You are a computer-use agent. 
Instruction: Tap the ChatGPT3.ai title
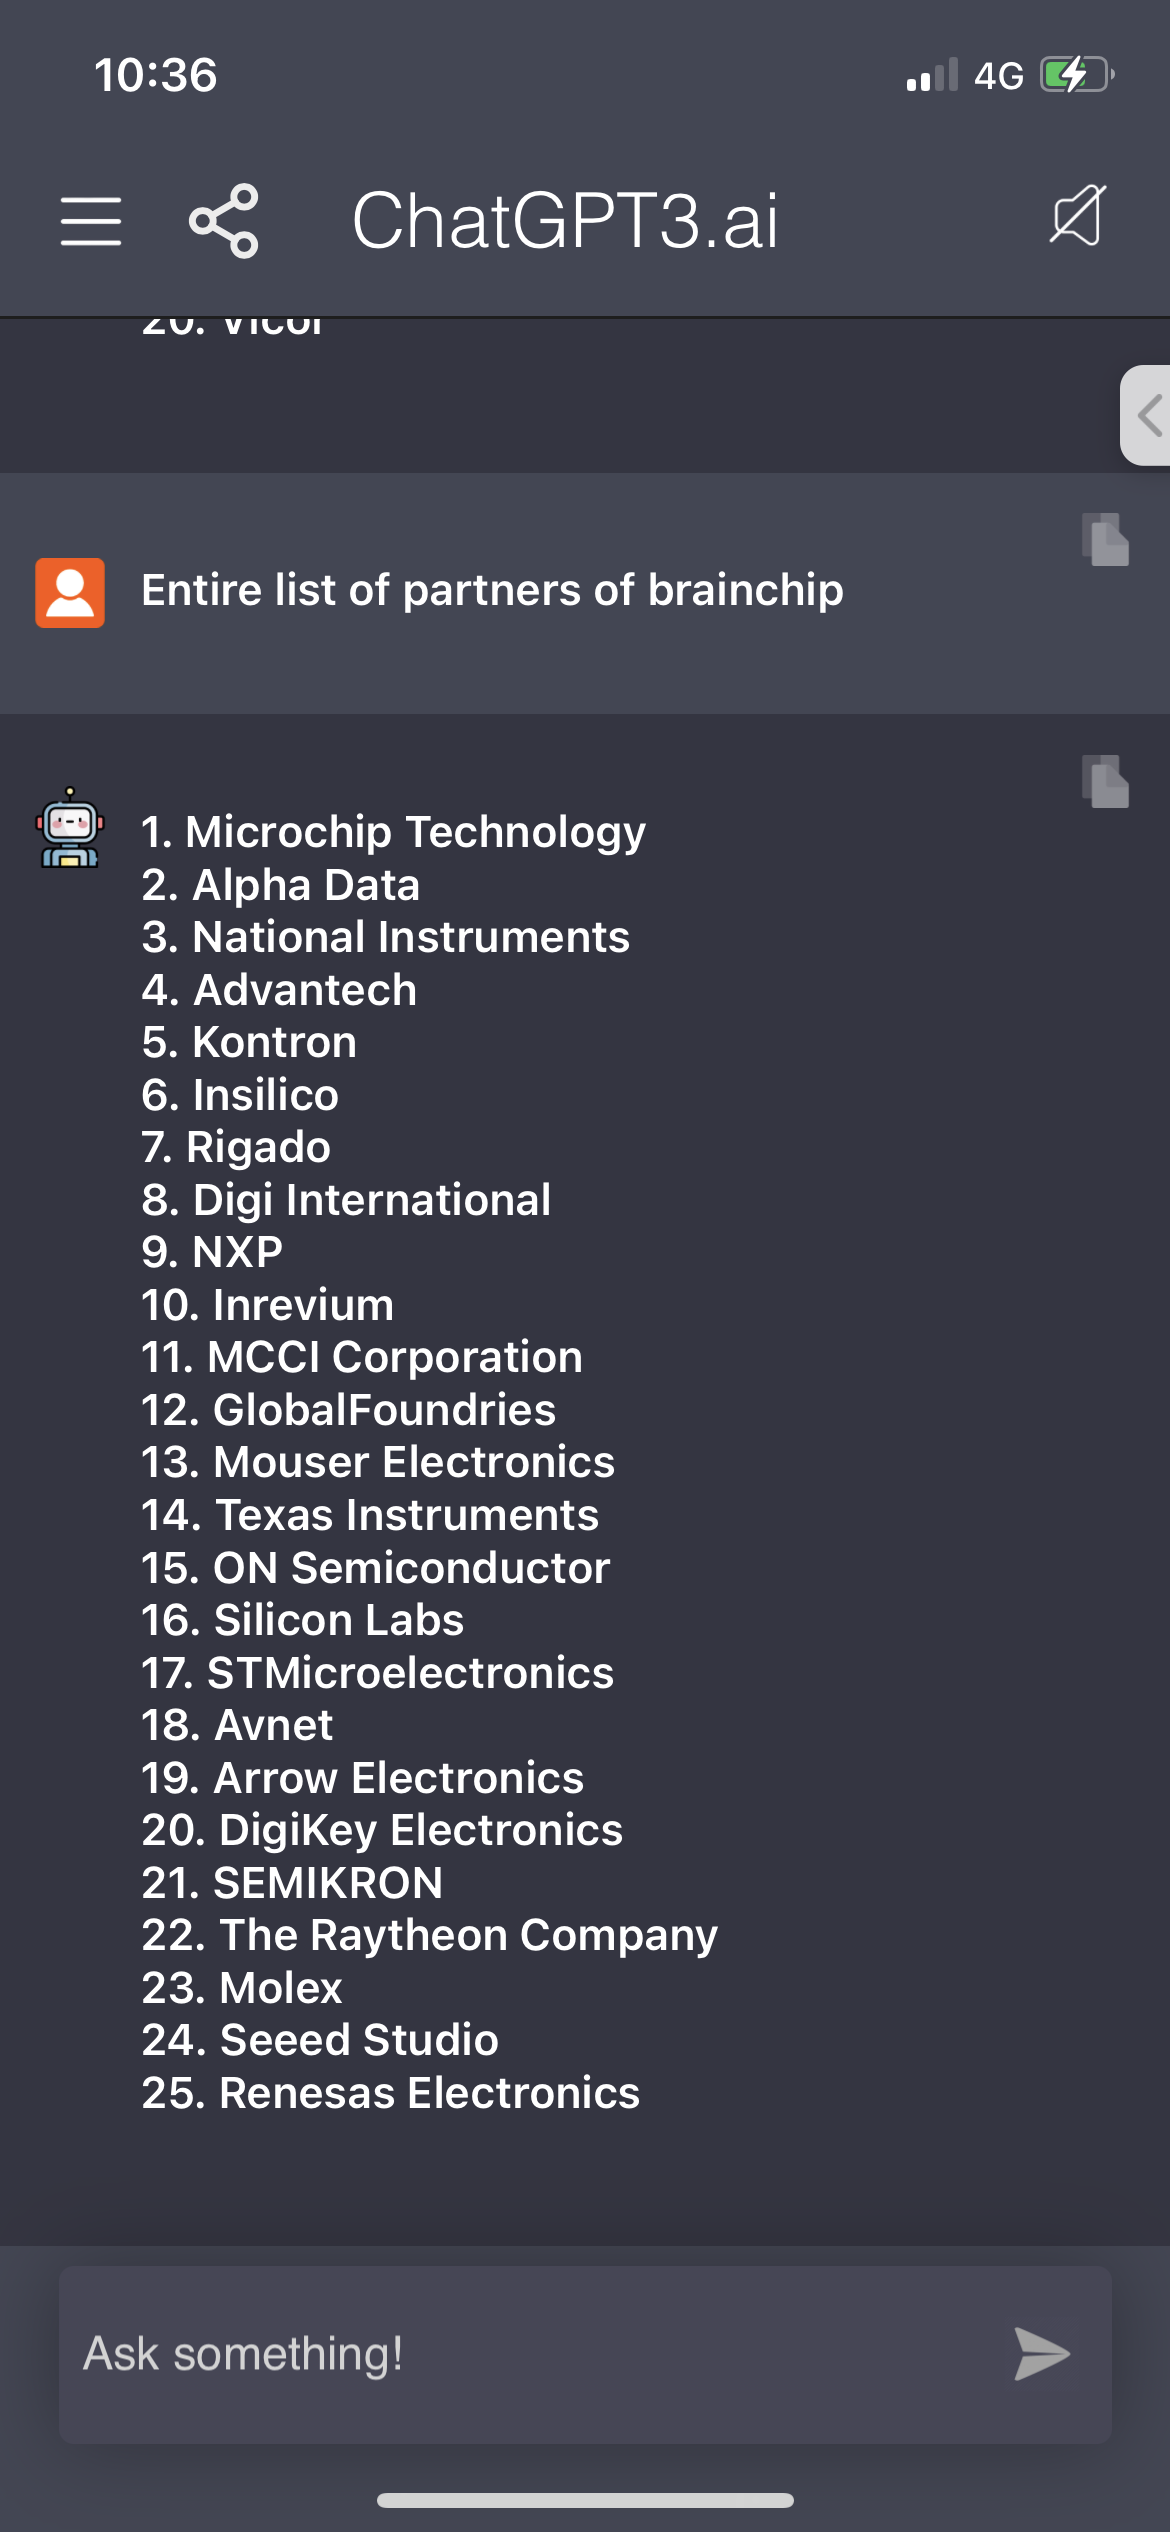click(565, 221)
